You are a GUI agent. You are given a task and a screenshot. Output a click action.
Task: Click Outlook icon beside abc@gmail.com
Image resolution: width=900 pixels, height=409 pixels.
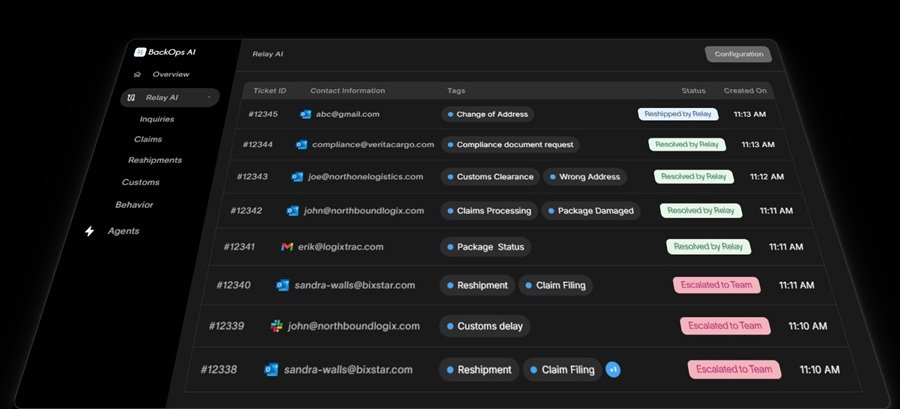(x=305, y=114)
